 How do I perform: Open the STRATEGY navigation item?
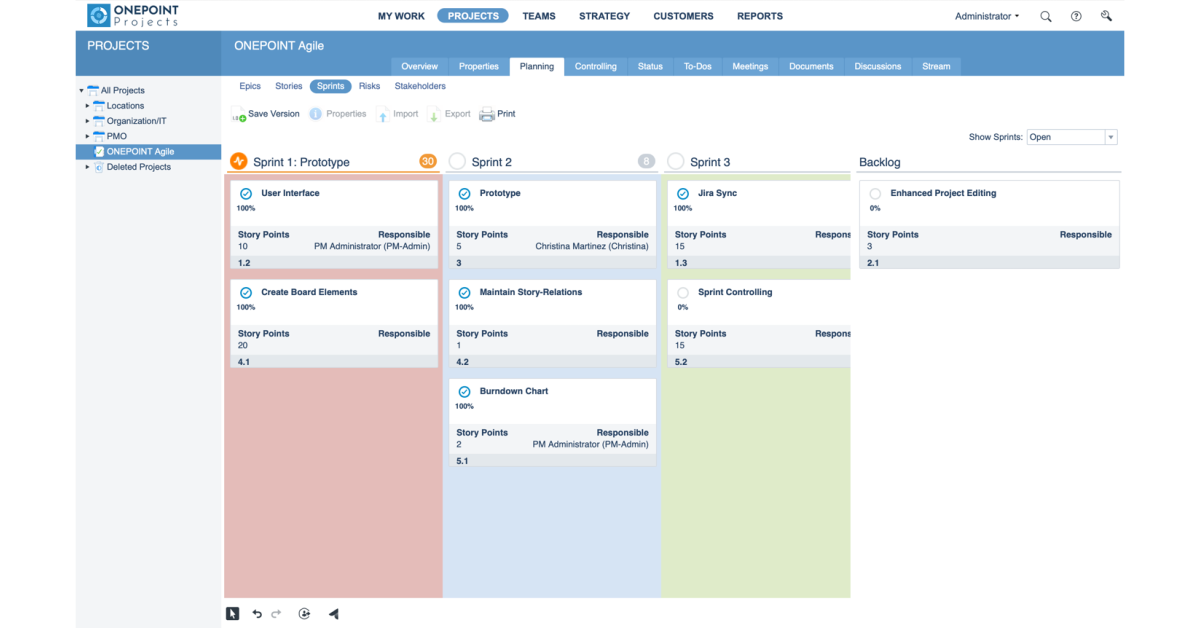pyautogui.click(x=604, y=16)
